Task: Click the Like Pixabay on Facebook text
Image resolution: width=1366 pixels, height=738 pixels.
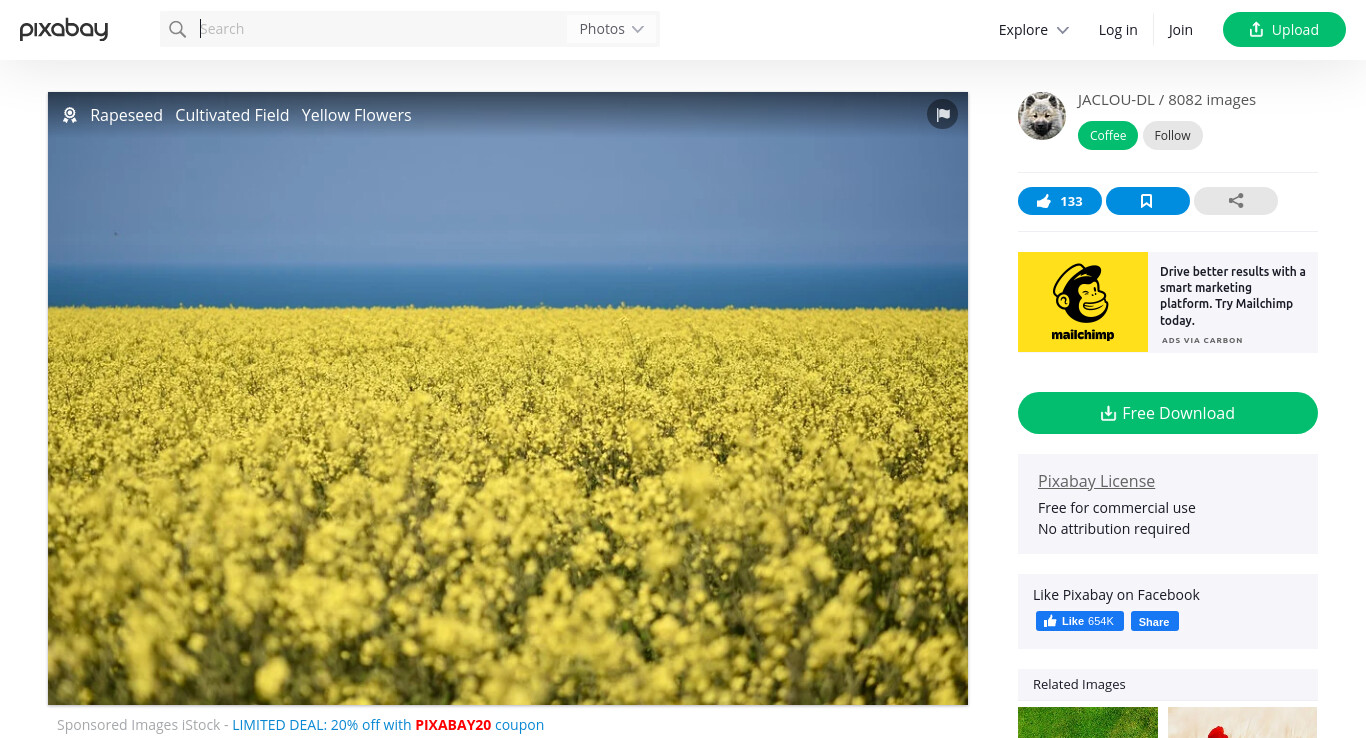Action: [x=1116, y=595]
